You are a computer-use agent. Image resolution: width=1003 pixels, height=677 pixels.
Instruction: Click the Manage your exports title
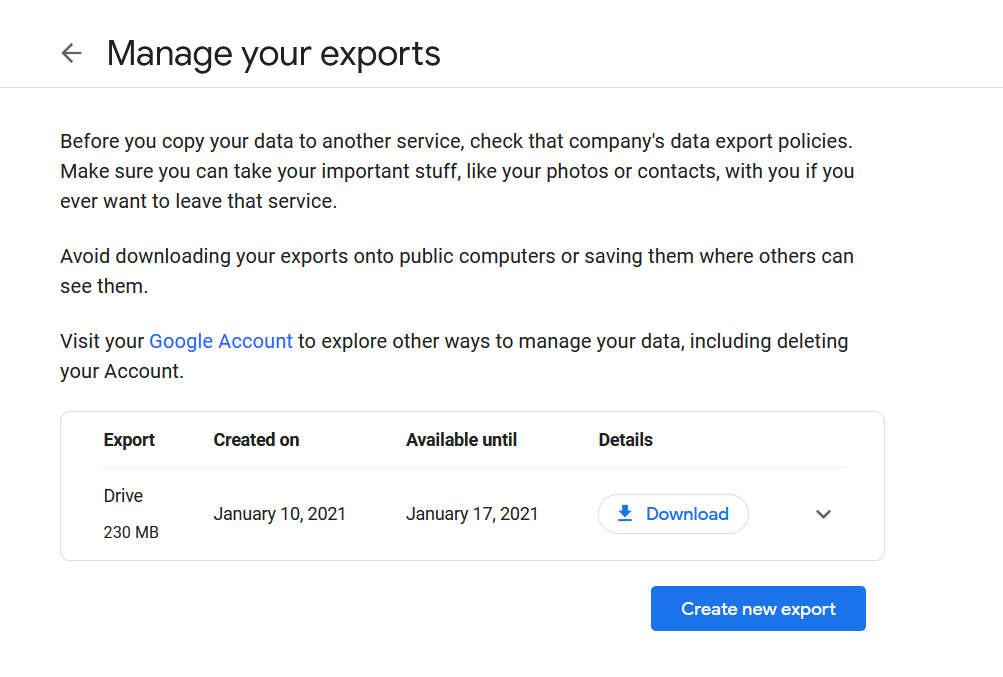click(x=273, y=53)
